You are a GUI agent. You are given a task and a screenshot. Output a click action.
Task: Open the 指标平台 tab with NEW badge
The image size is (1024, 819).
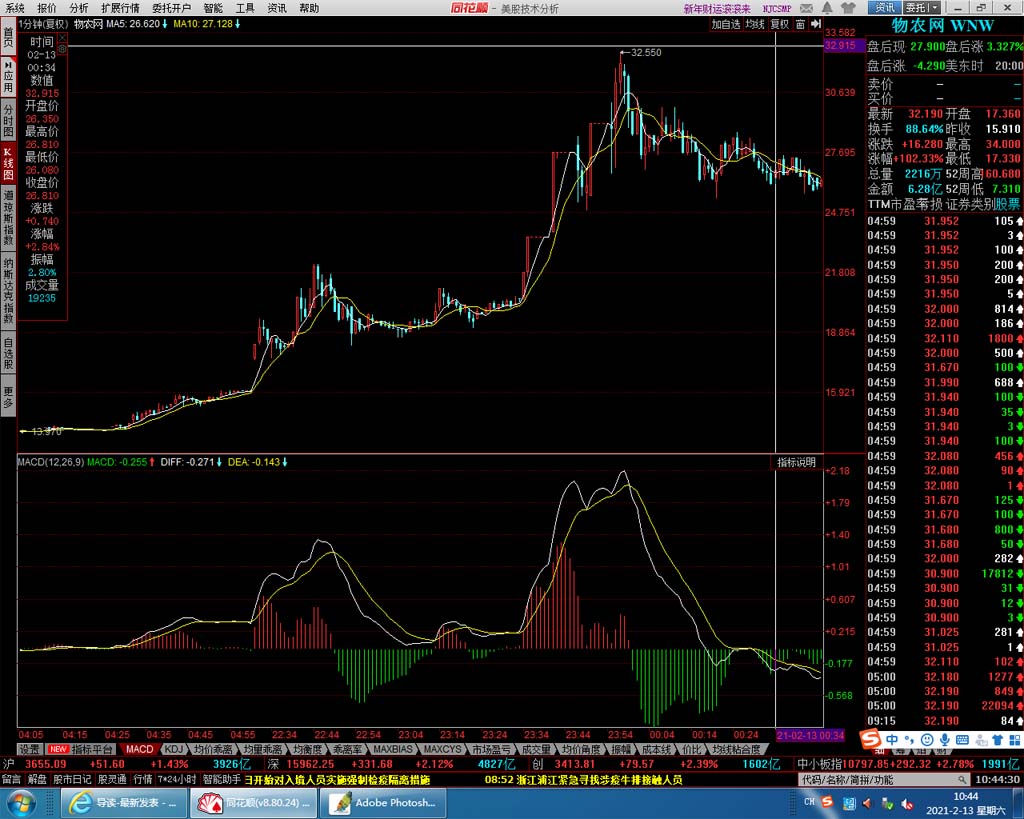coord(82,749)
